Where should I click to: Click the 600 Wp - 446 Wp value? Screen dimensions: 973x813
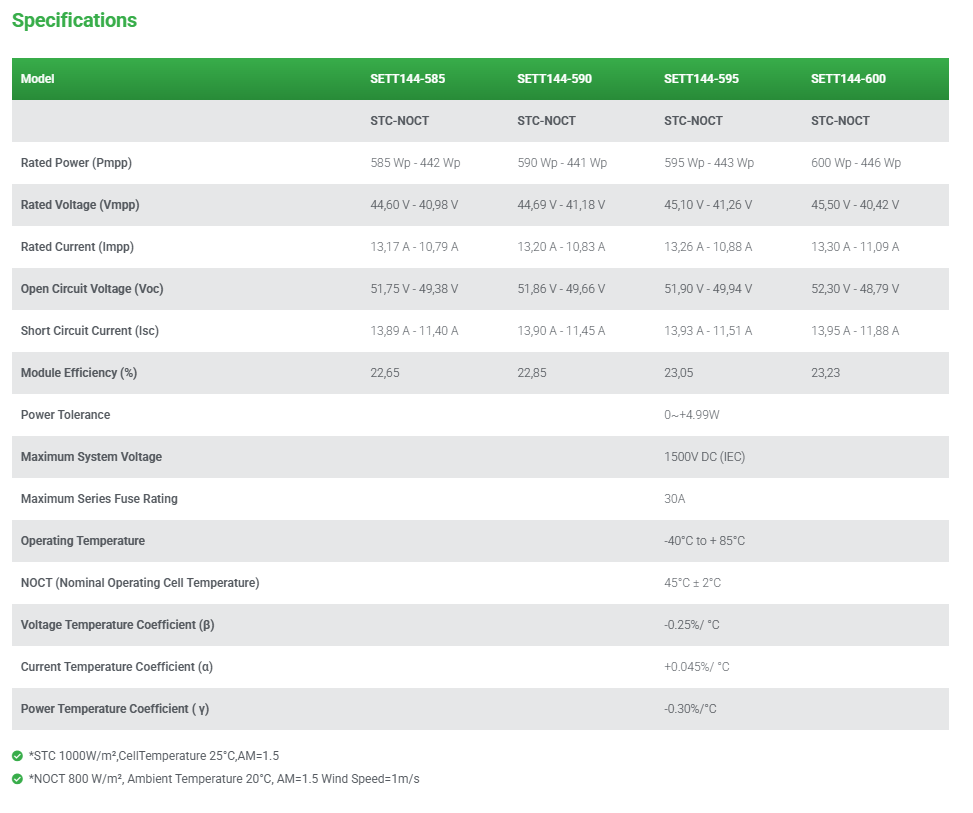pyautogui.click(x=855, y=163)
